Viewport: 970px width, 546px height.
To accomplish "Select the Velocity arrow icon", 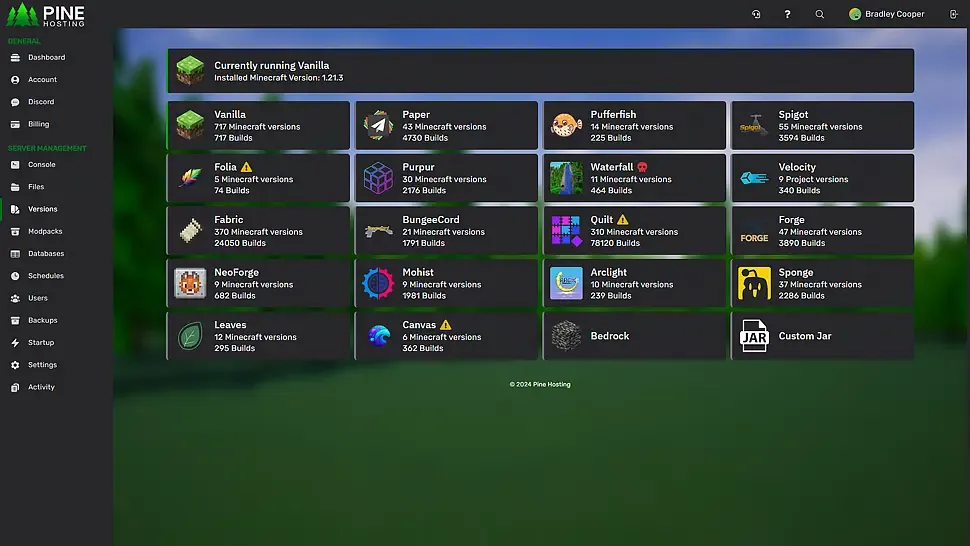I will click(x=754, y=178).
